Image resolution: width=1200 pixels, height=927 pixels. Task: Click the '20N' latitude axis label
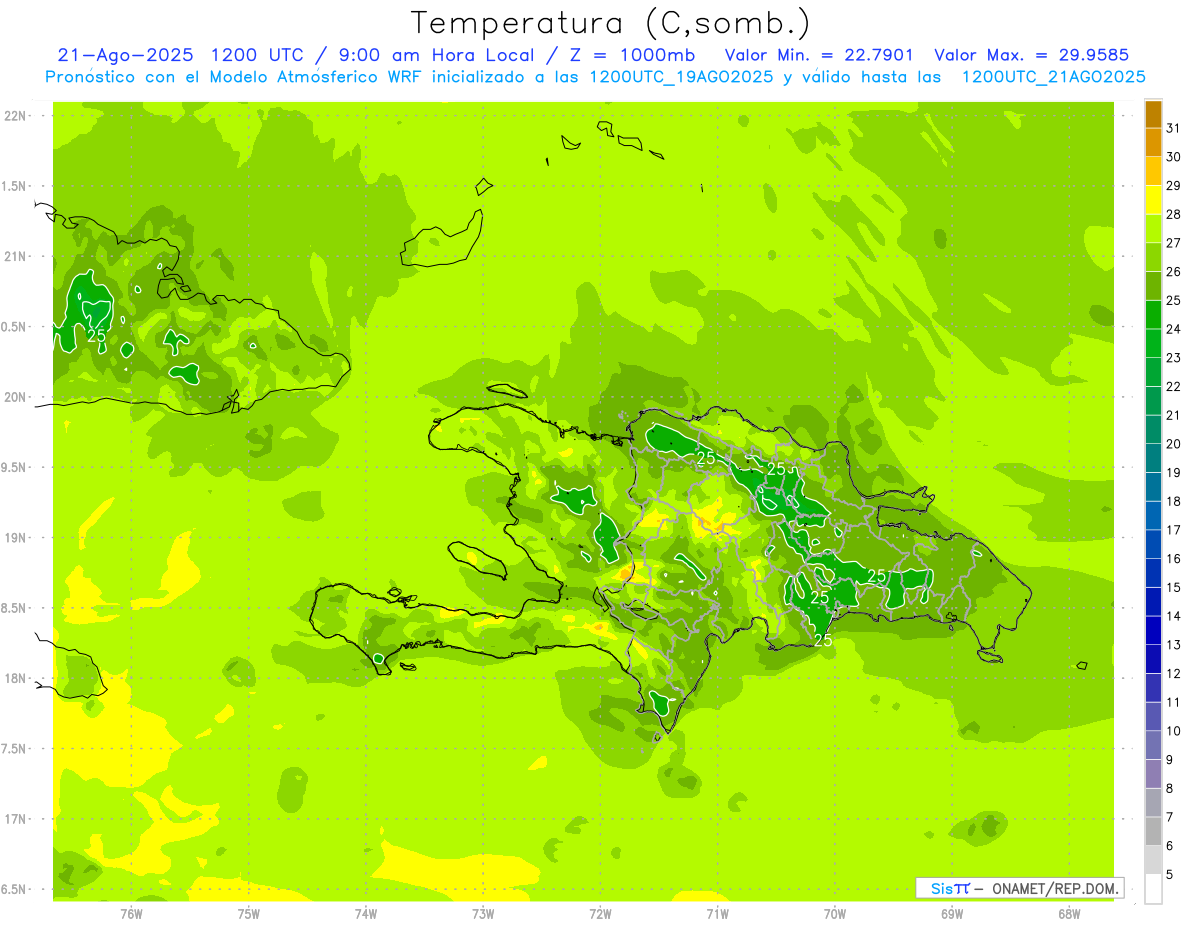tap(15, 397)
